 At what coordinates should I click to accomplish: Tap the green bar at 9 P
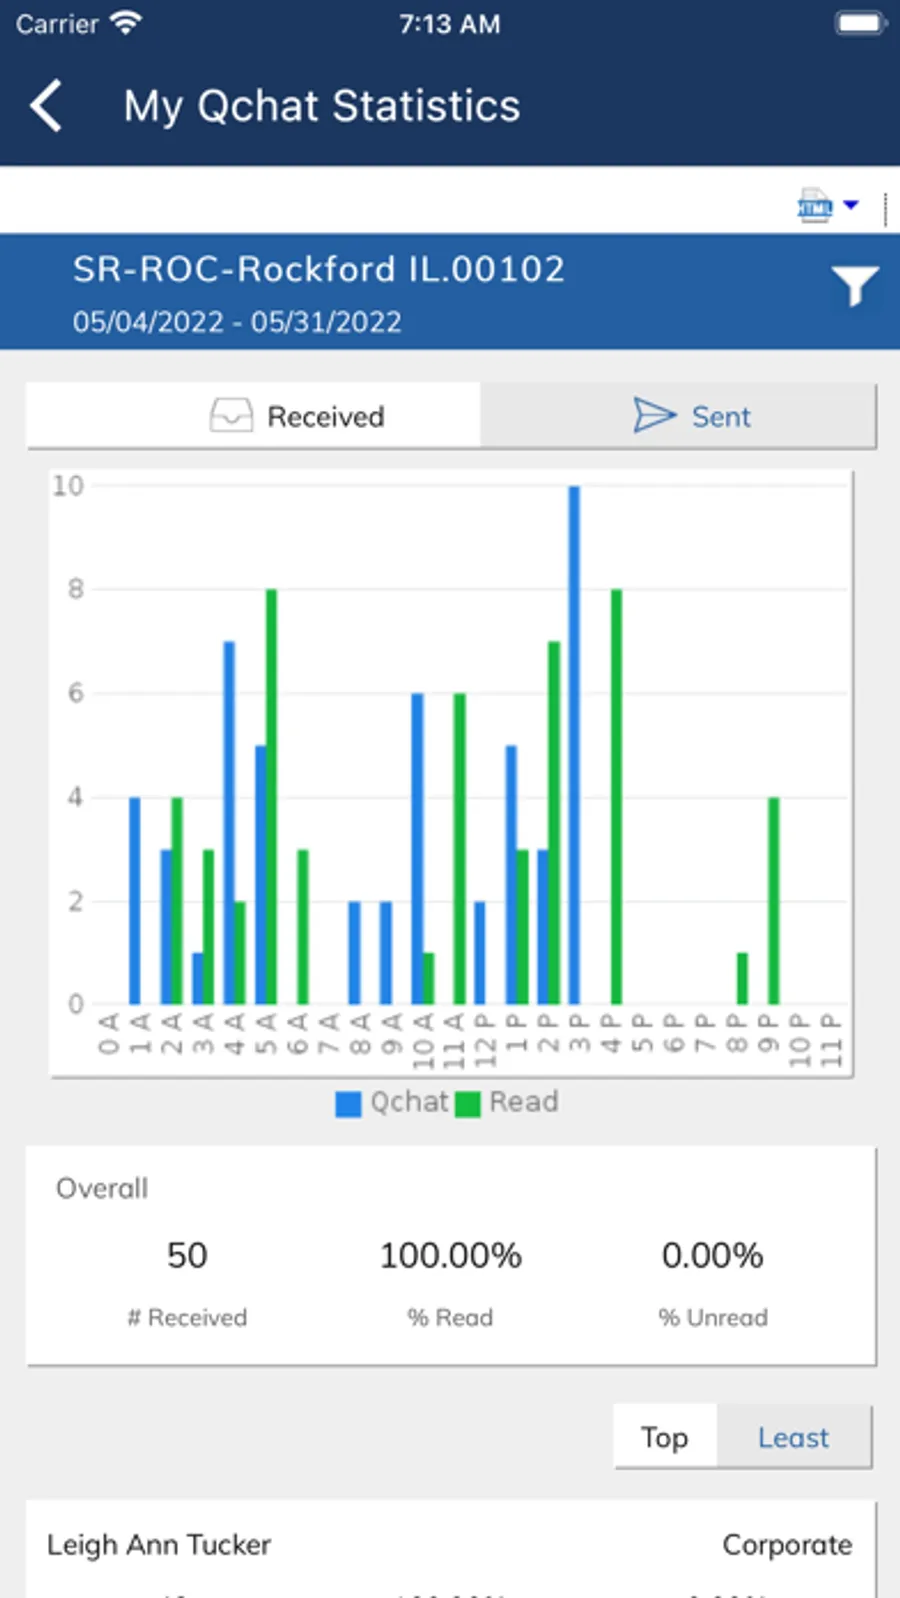coord(773,901)
